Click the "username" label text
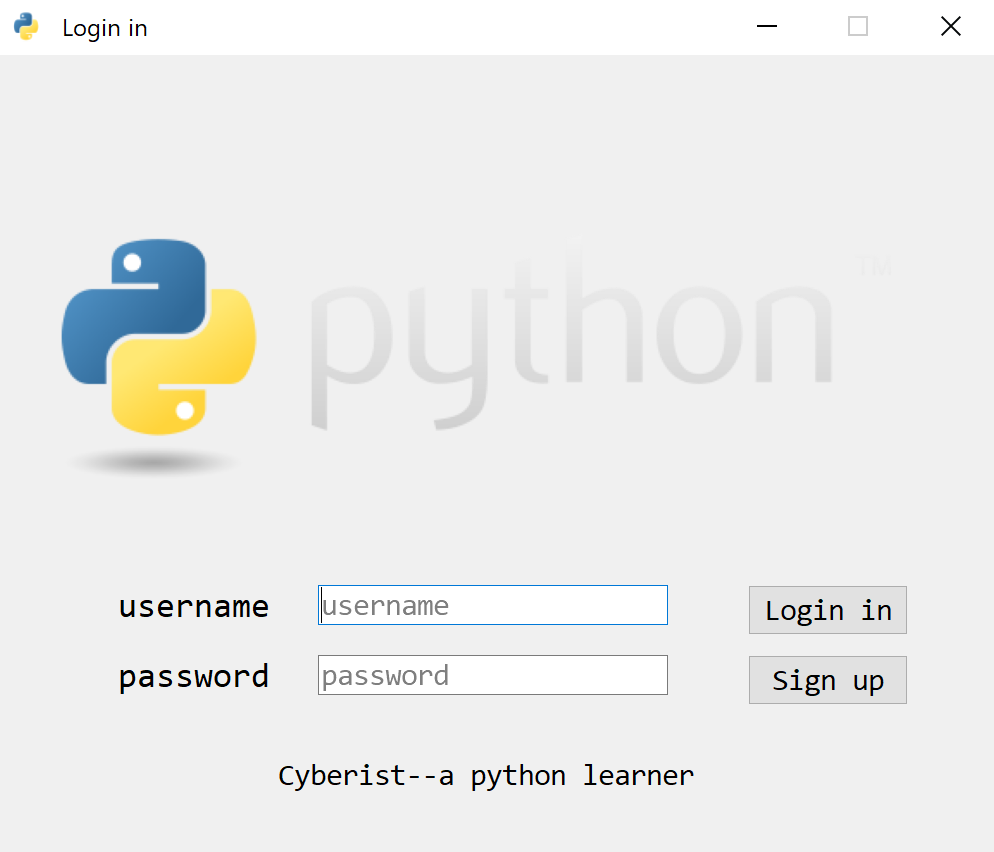 [194, 607]
